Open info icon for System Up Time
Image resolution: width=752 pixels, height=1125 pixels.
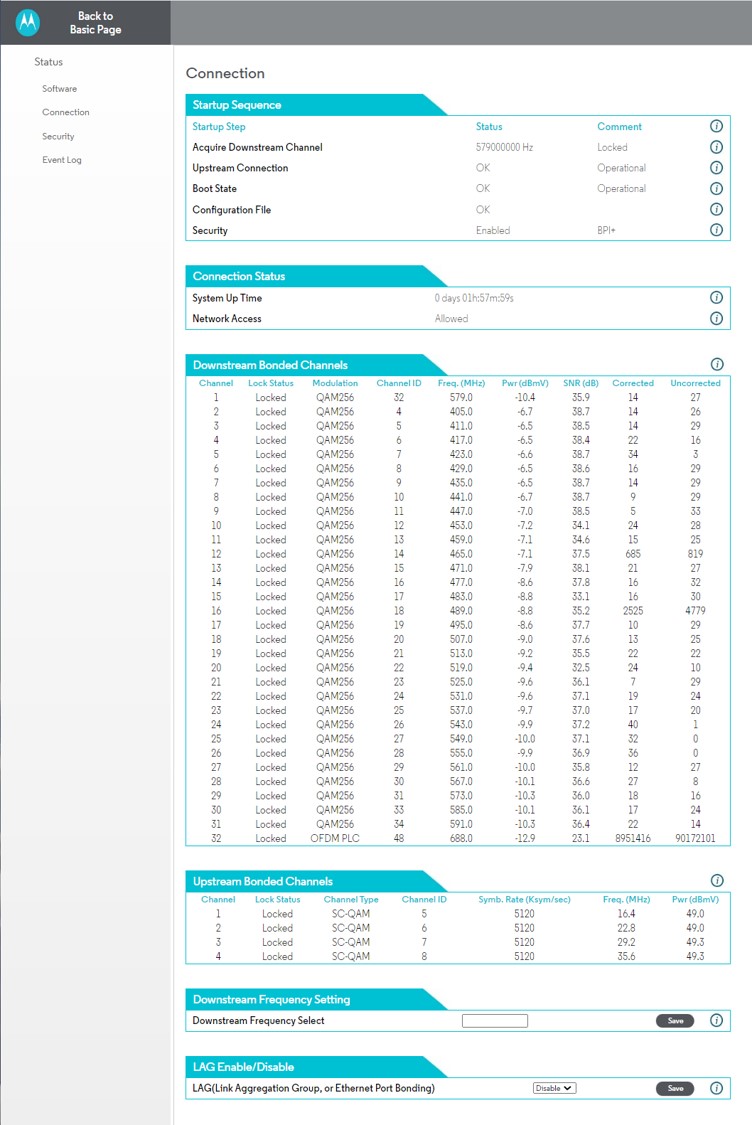716,298
